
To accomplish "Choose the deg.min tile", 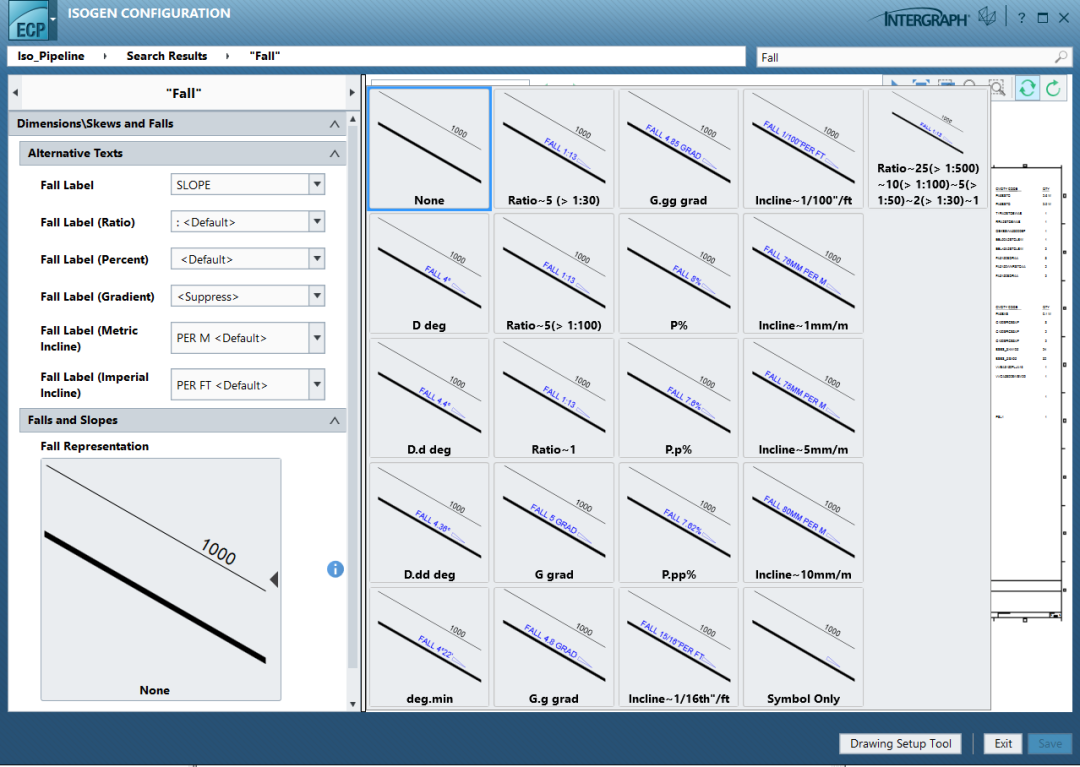I will [x=429, y=647].
